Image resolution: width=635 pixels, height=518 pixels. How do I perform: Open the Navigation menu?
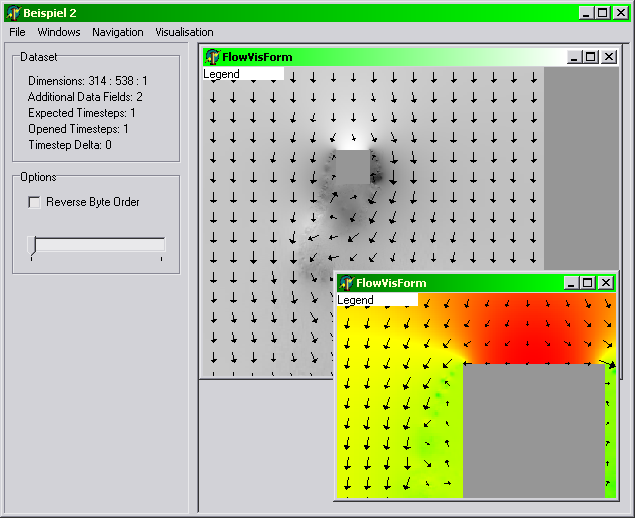tap(118, 32)
